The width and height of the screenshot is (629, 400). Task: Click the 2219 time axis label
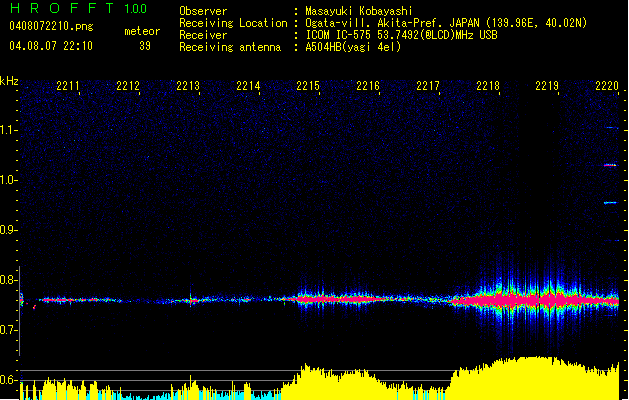[x=547, y=85]
